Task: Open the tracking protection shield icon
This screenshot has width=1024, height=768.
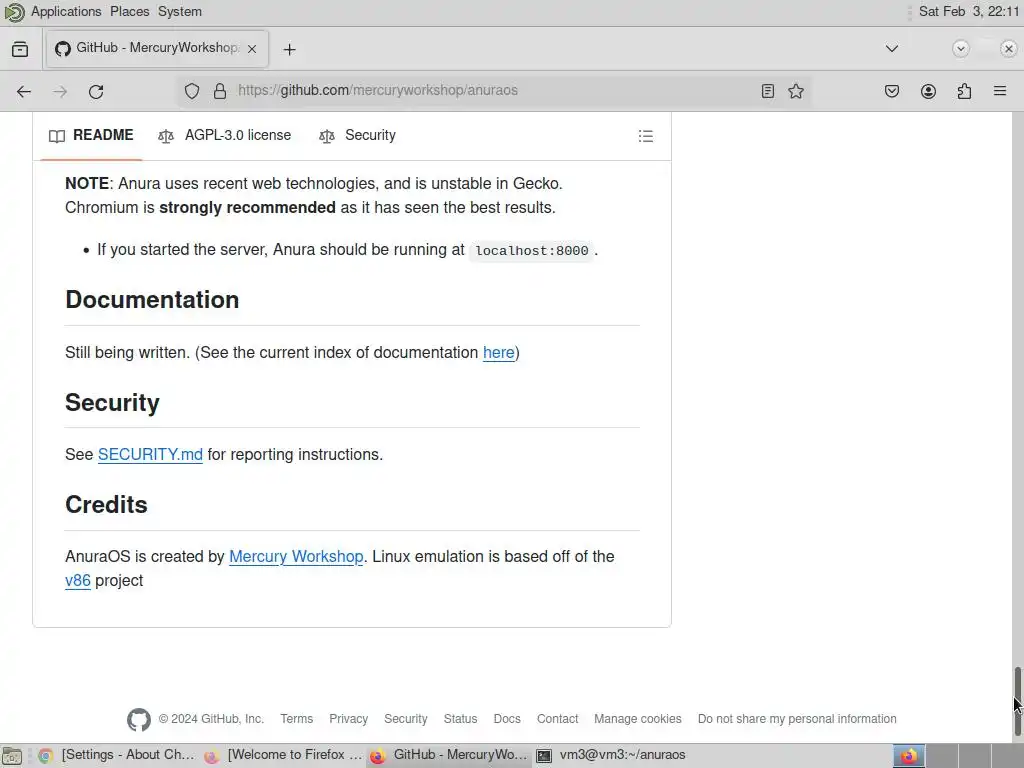Action: point(191,91)
